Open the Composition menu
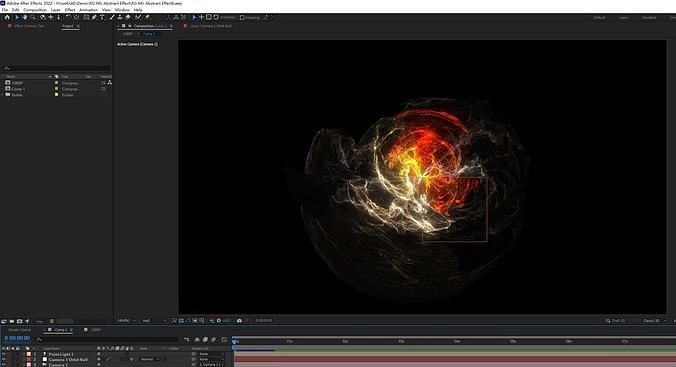This screenshot has width=676, height=367. 35,9
